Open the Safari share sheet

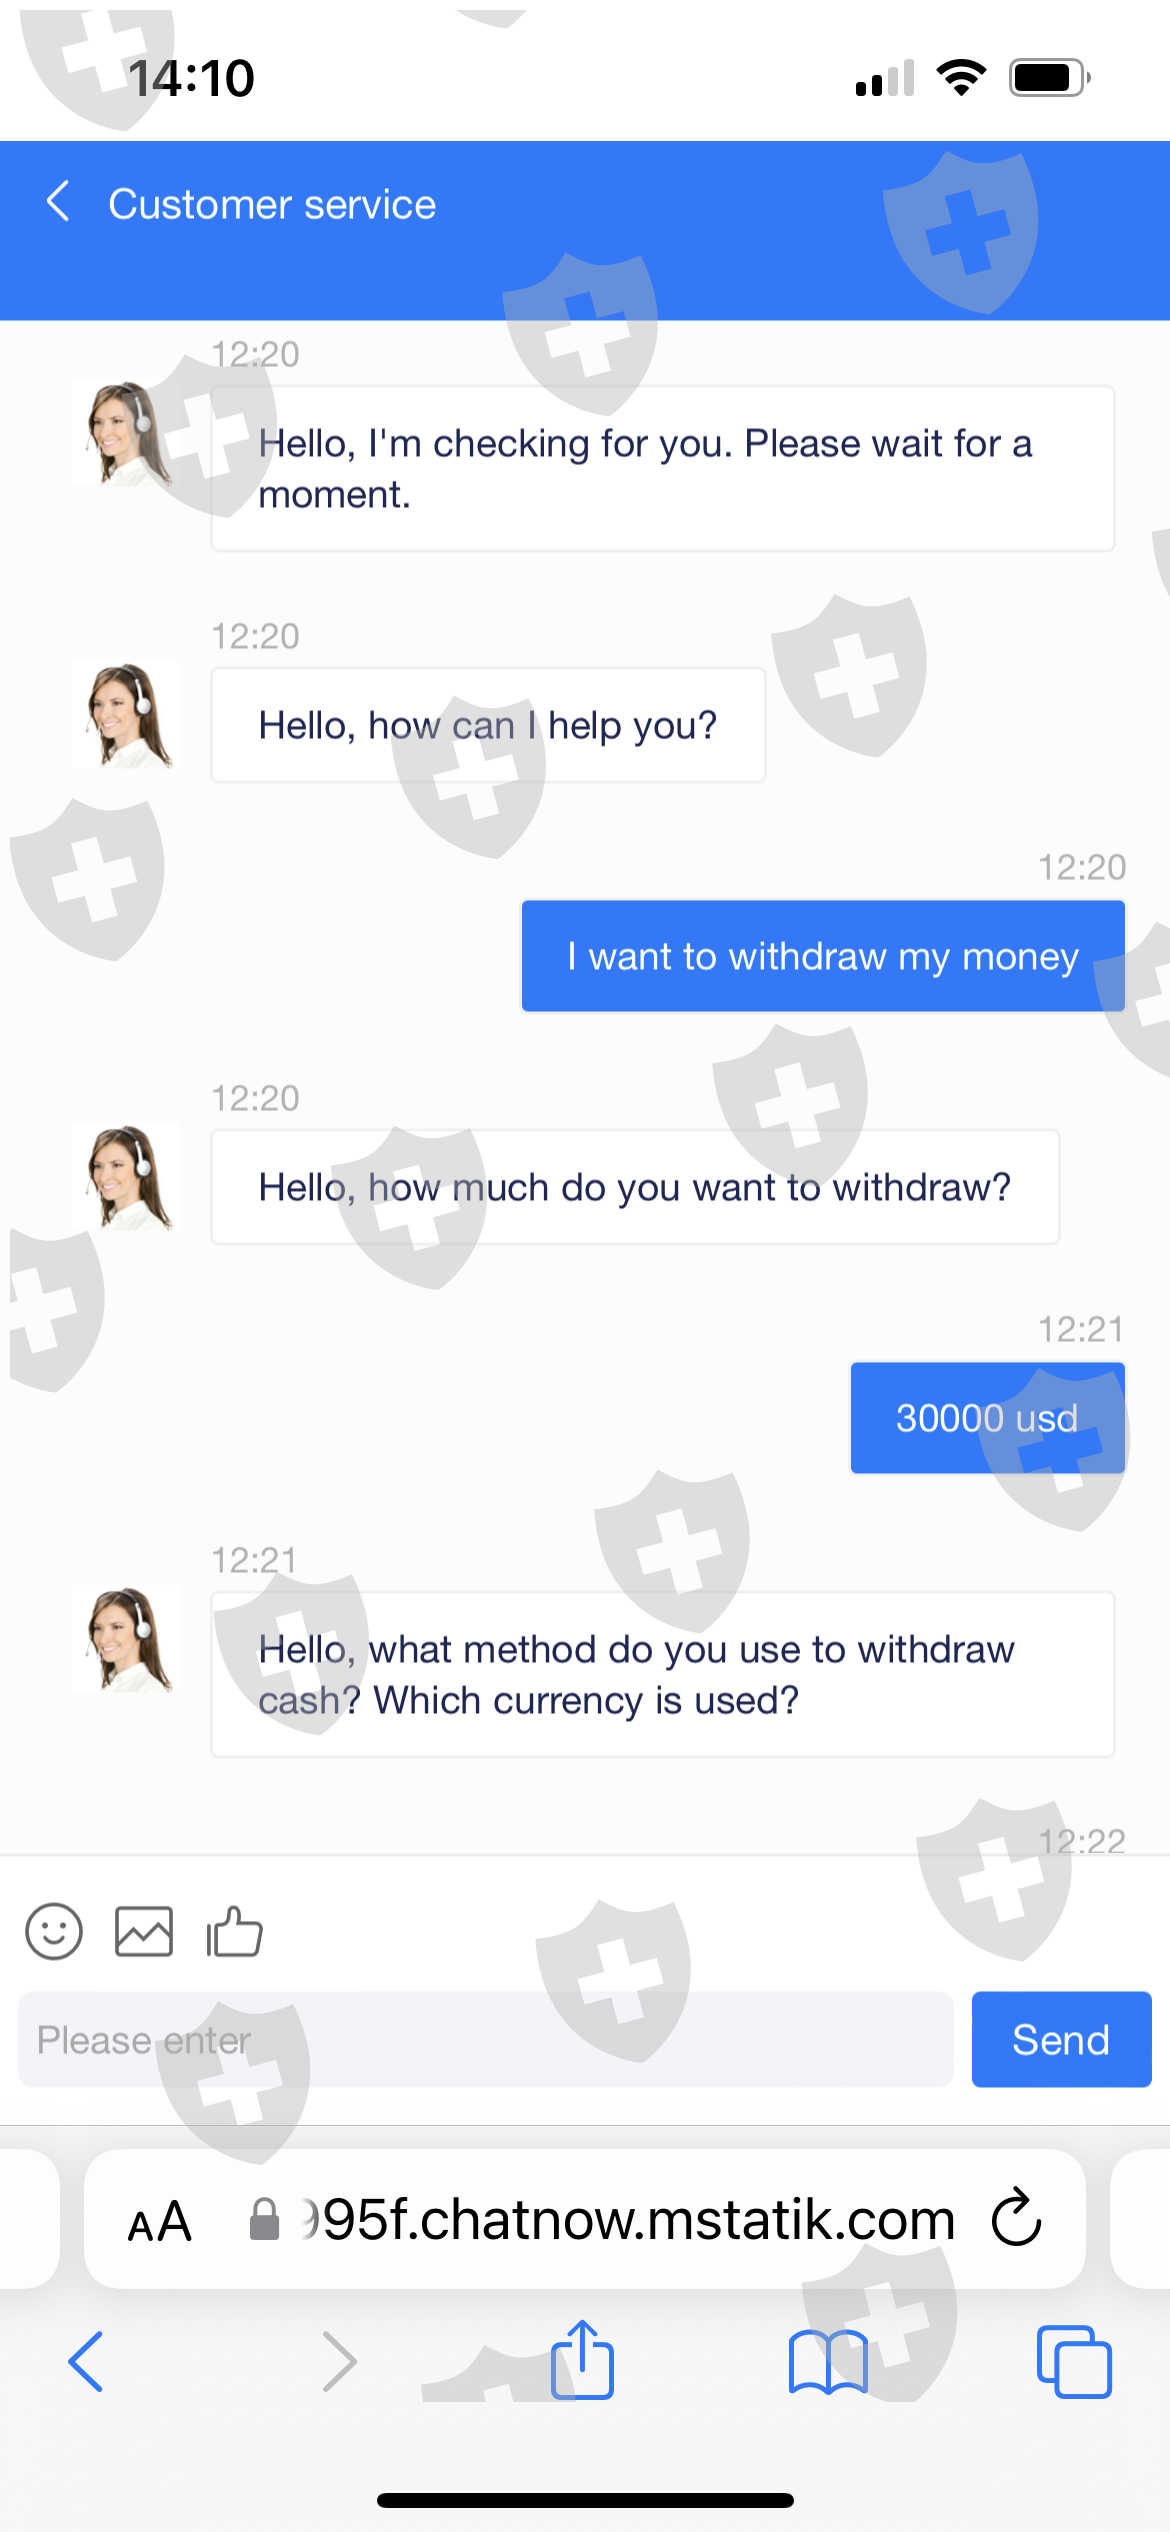(582, 2360)
